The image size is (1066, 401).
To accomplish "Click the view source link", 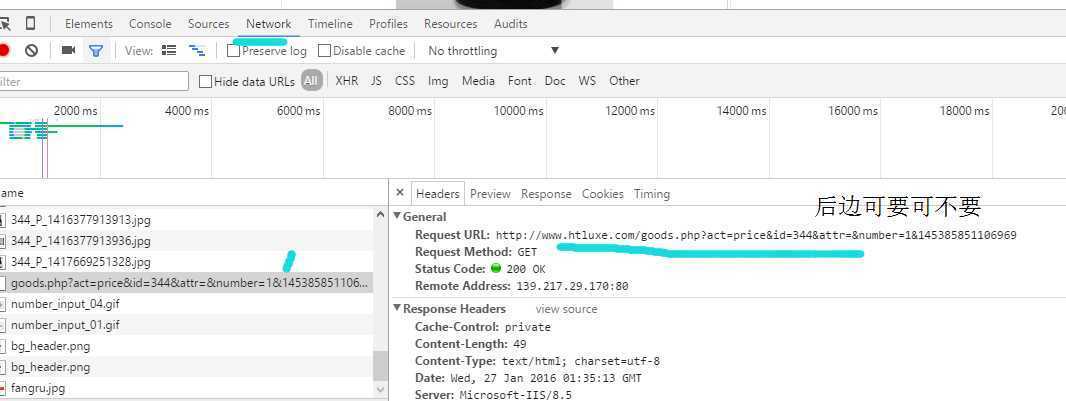I will tap(566, 309).
